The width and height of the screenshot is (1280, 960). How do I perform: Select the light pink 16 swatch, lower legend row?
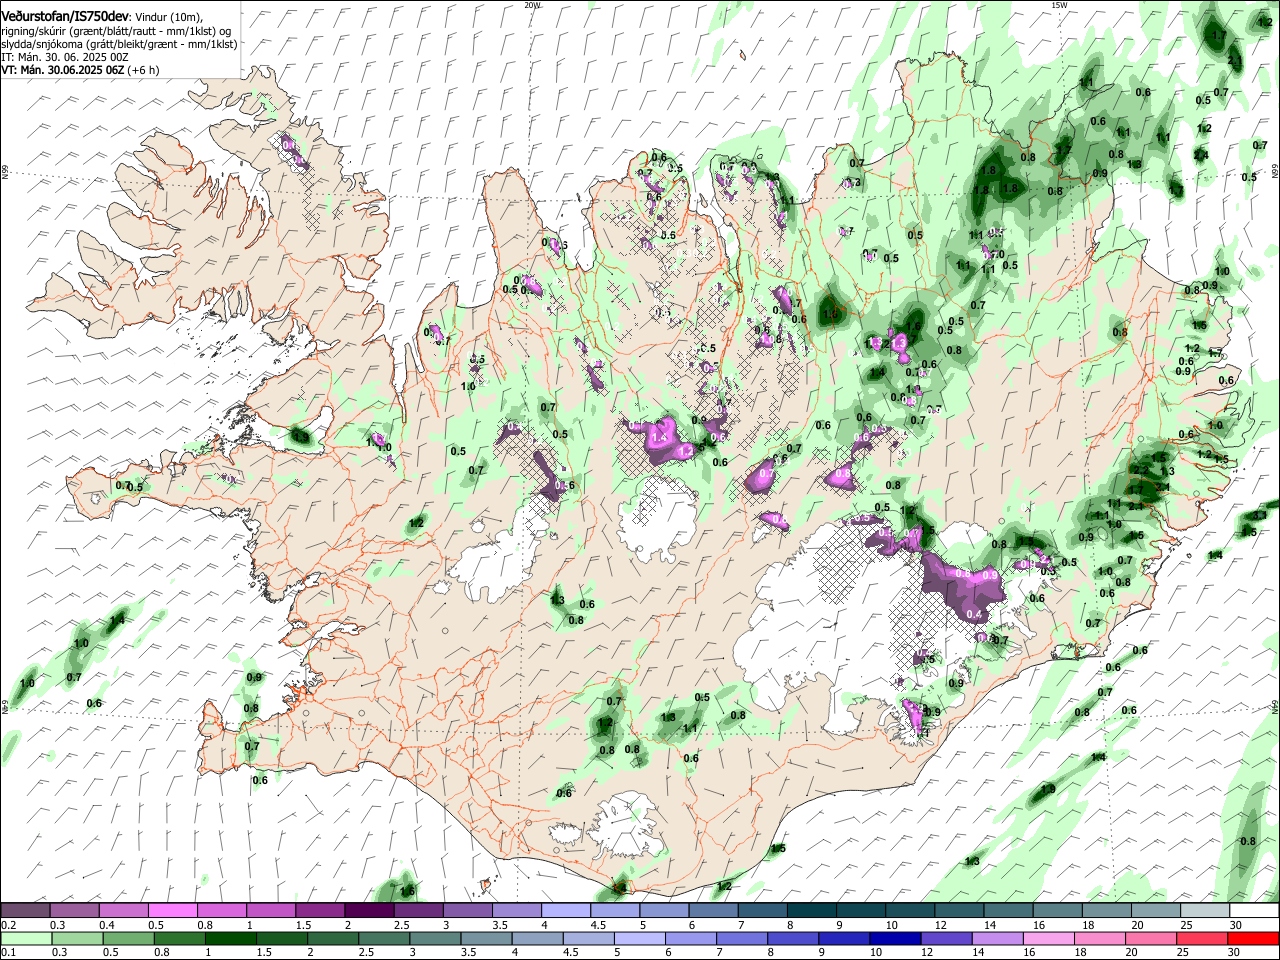pyautogui.click(x=1050, y=938)
